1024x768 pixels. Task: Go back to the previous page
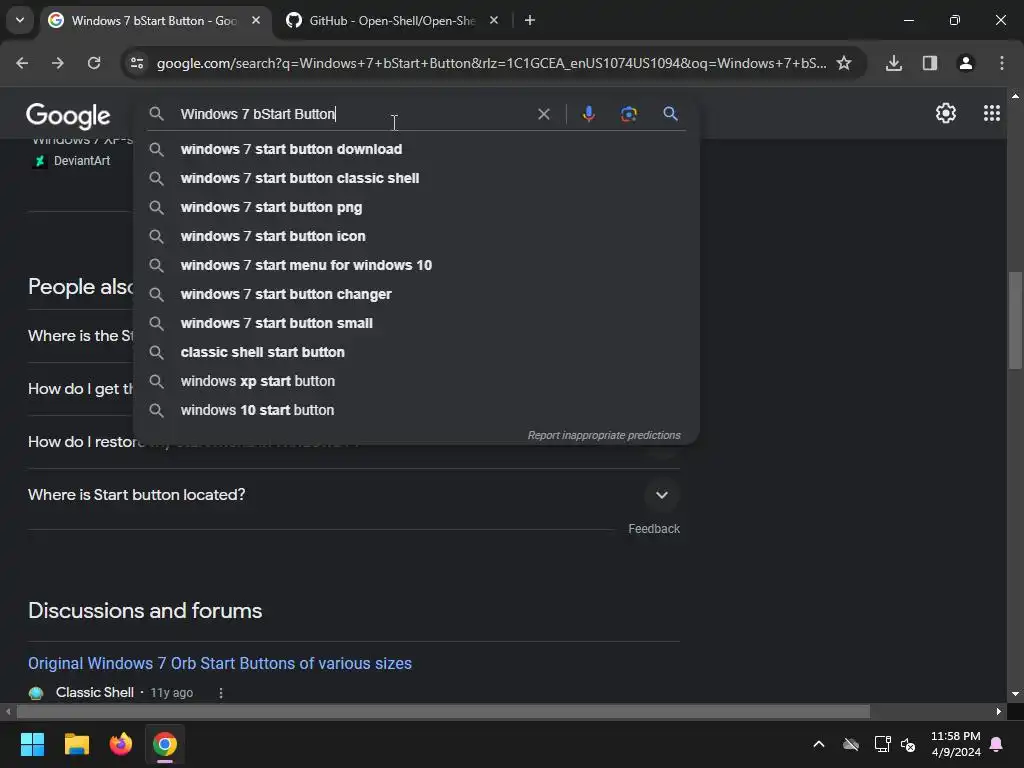22,63
